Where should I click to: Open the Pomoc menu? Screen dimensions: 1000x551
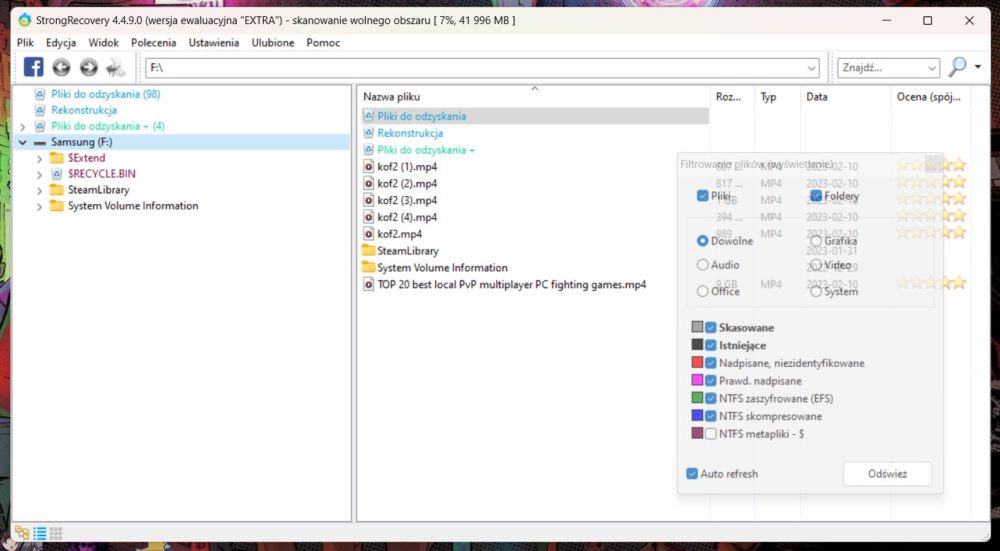click(323, 43)
